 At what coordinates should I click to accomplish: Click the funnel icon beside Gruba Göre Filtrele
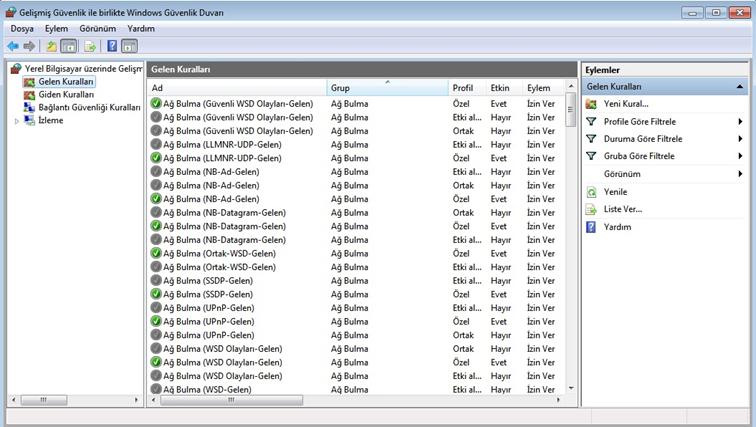(x=591, y=156)
